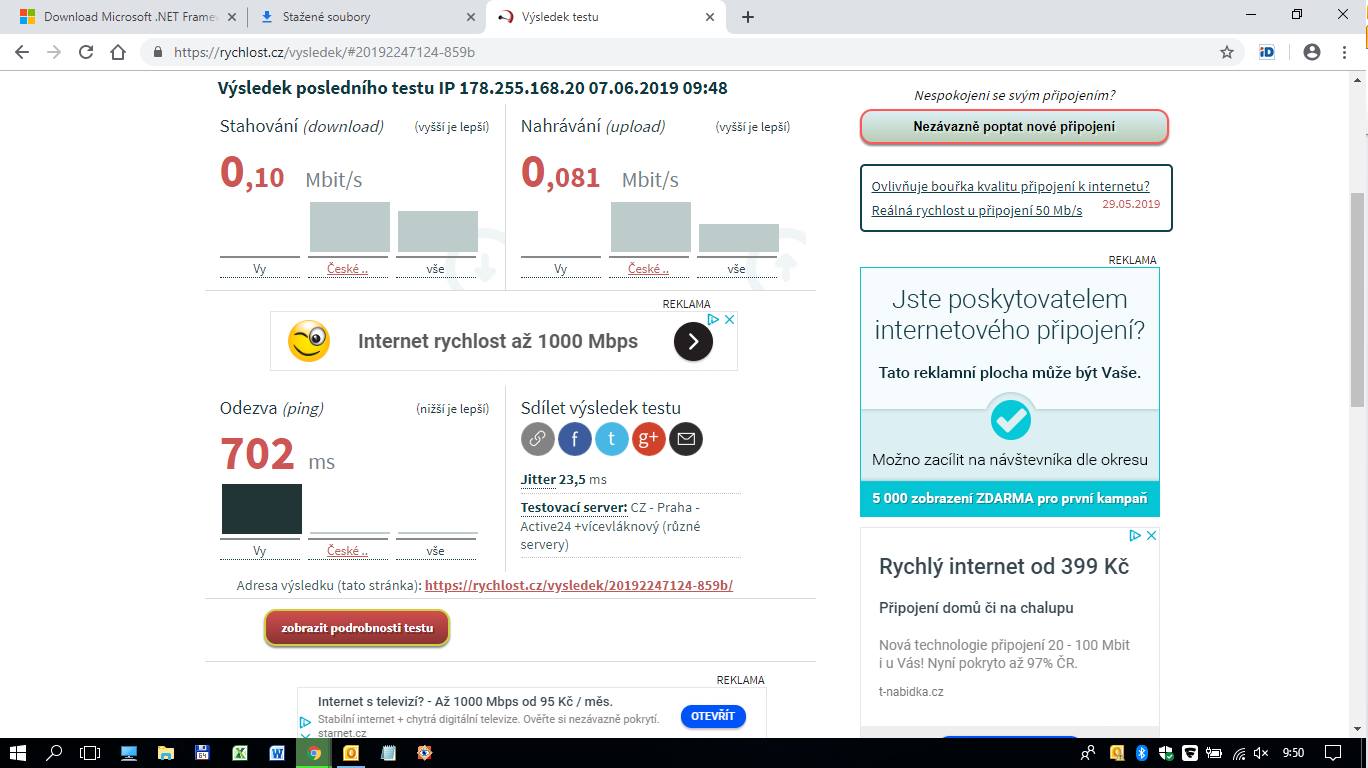Open Excel from the Windows taskbar

(x=240, y=753)
